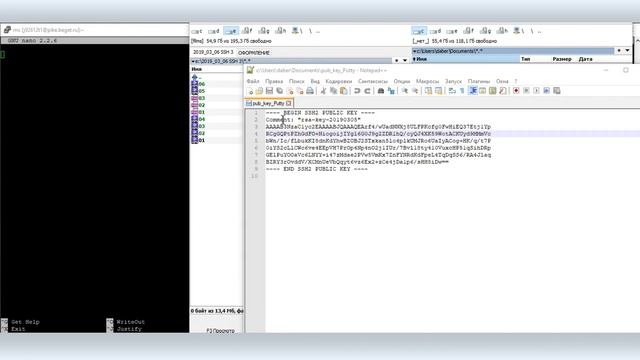
Task: Open the Запуск menu
Action: pos(453,81)
